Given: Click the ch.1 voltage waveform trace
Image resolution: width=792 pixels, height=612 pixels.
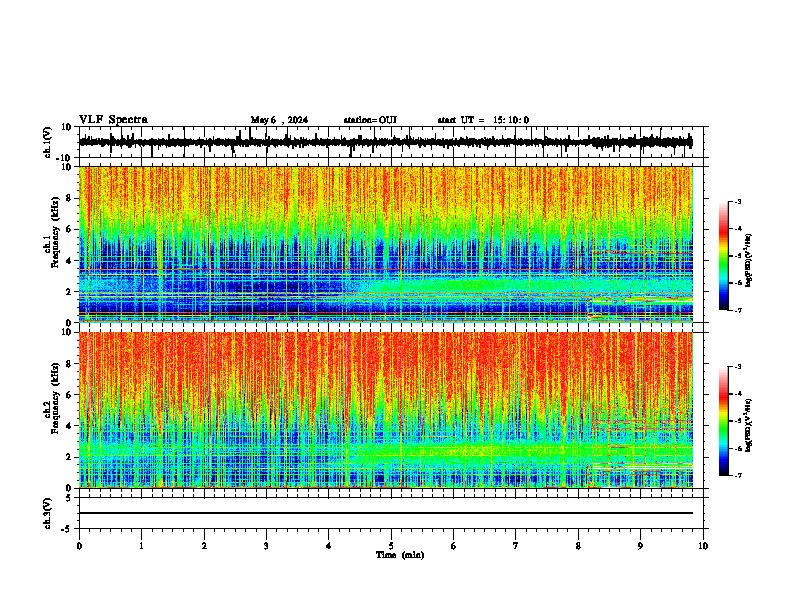Looking at the screenshot, I should [x=385, y=142].
